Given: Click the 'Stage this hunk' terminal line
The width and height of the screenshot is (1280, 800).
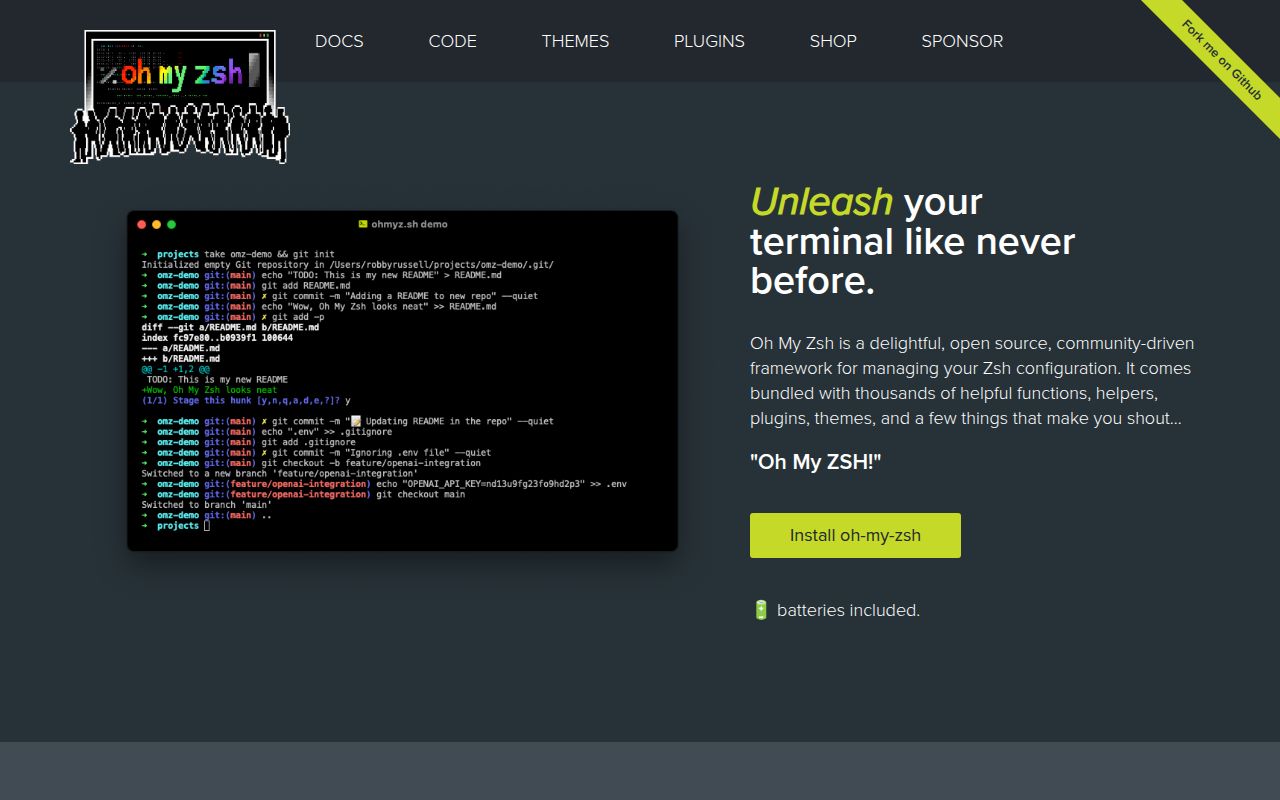Looking at the screenshot, I should pos(246,400).
